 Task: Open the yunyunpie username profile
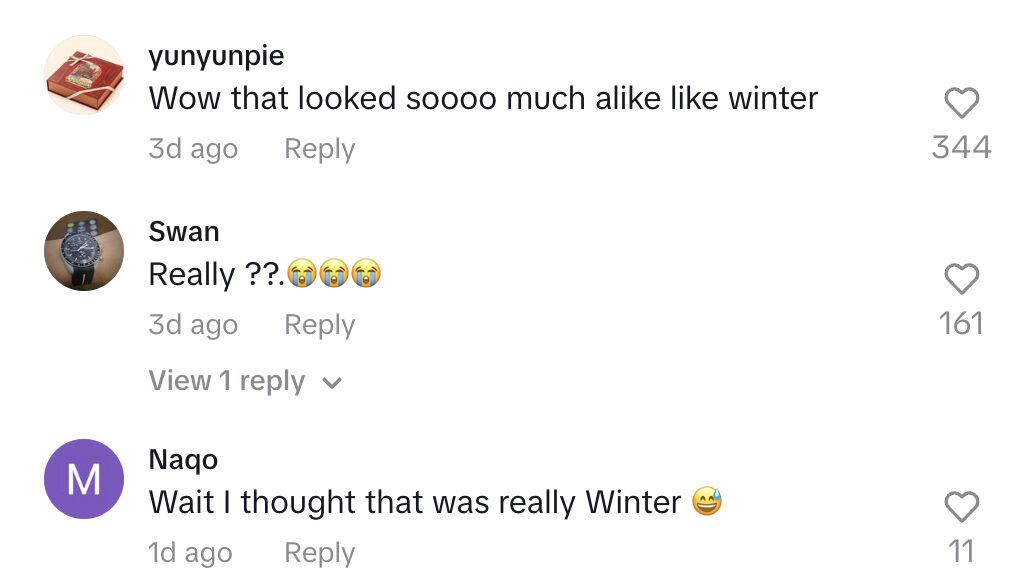[x=216, y=56]
